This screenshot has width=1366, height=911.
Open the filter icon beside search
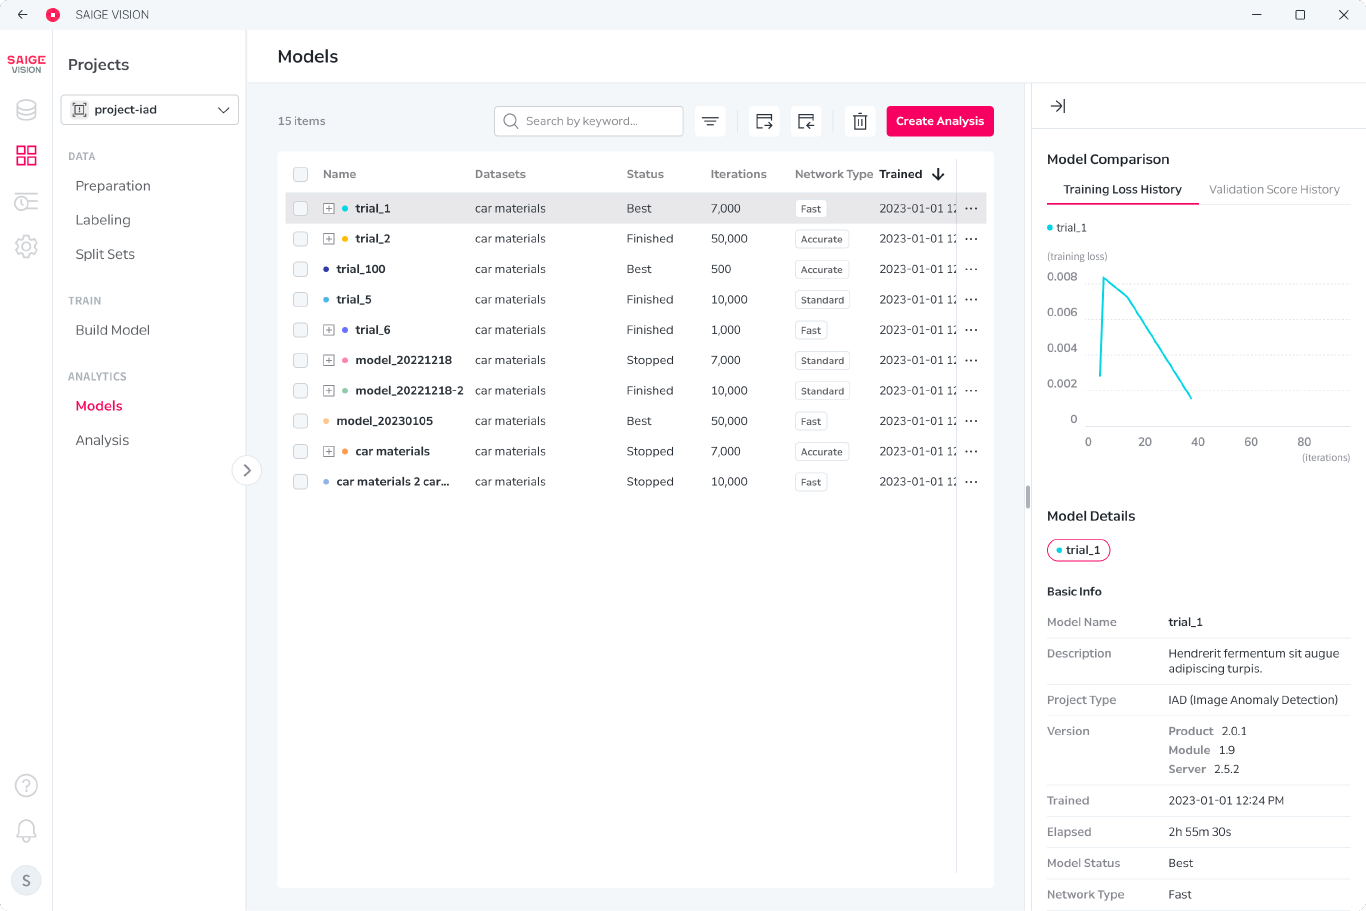(x=710, y=121)
